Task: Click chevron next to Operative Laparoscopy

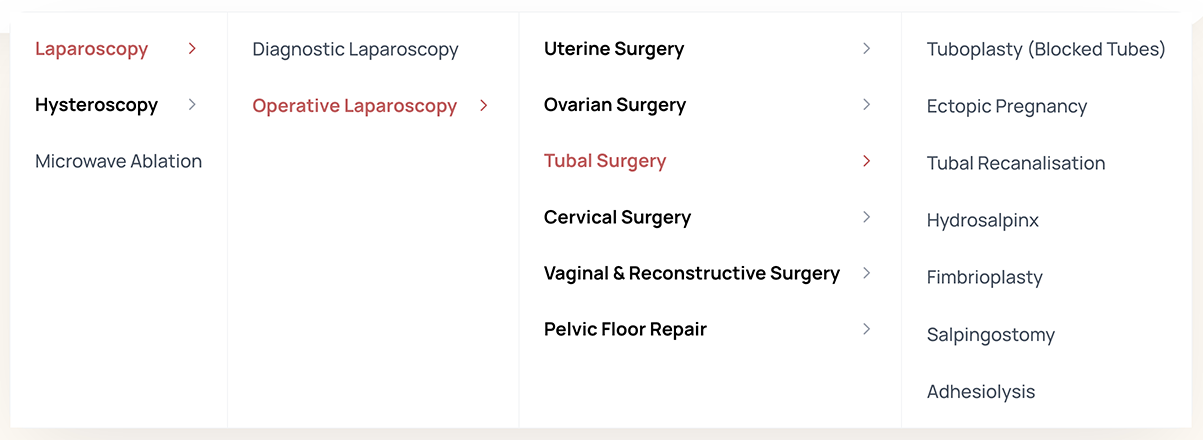Action: 484,105
